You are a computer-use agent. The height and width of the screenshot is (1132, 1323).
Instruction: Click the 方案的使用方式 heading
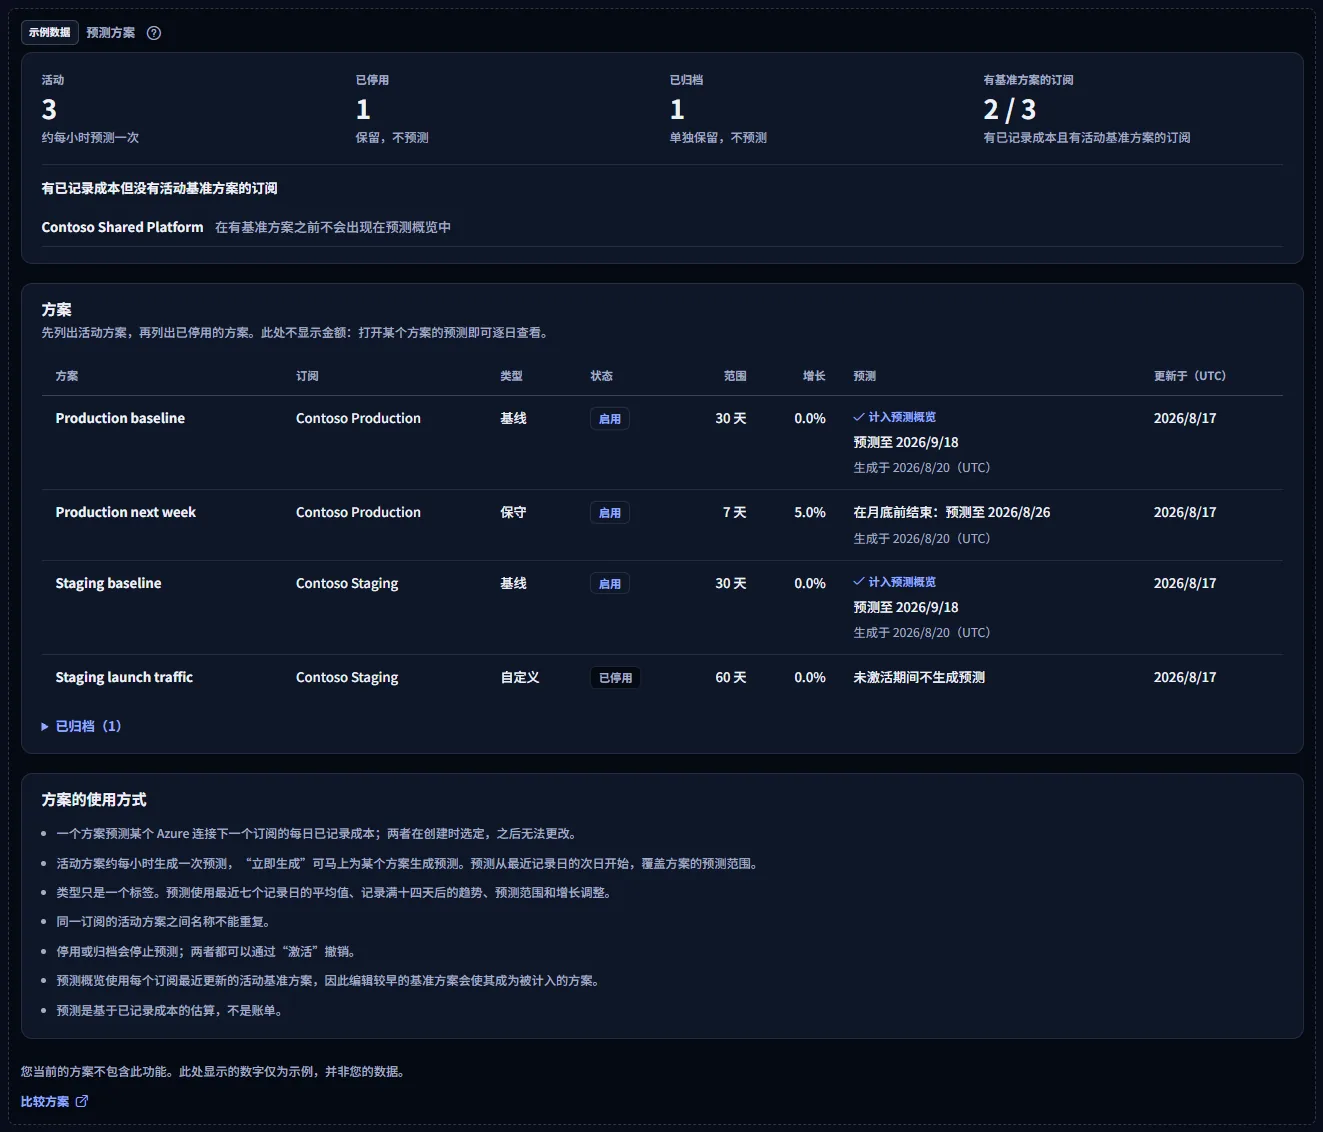point(94,799)
